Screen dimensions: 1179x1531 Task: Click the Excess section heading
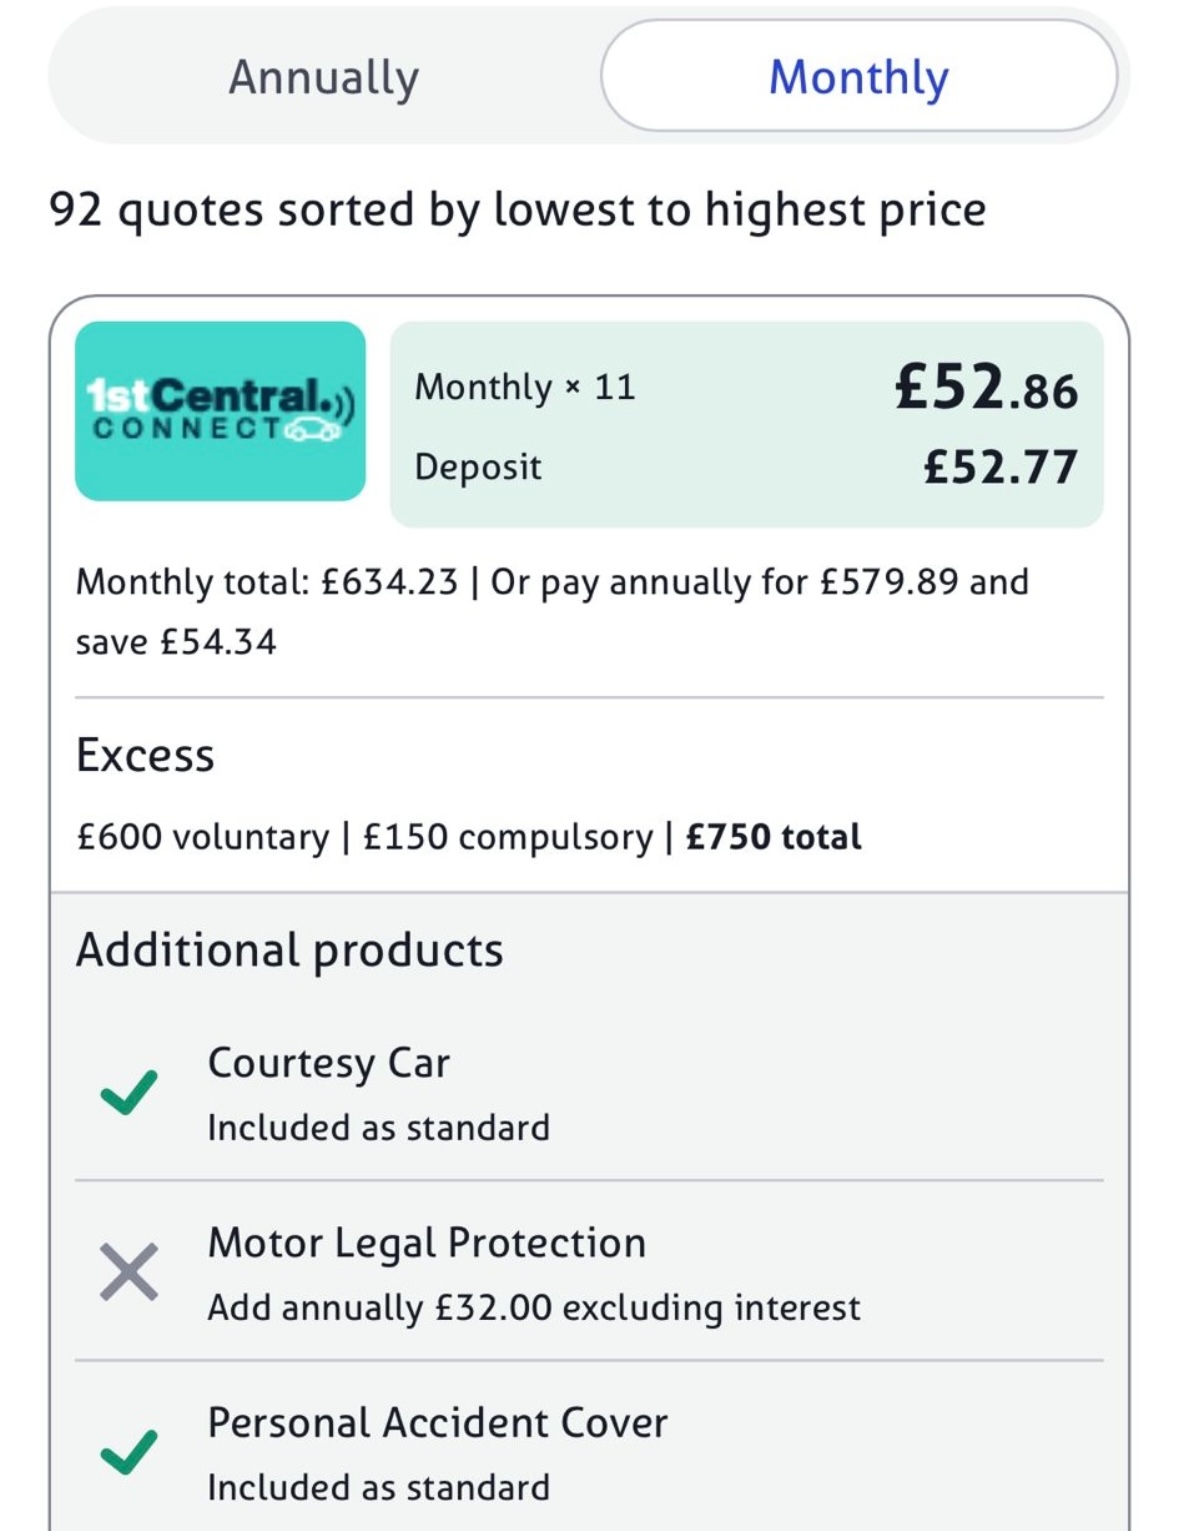click(145, 755)
